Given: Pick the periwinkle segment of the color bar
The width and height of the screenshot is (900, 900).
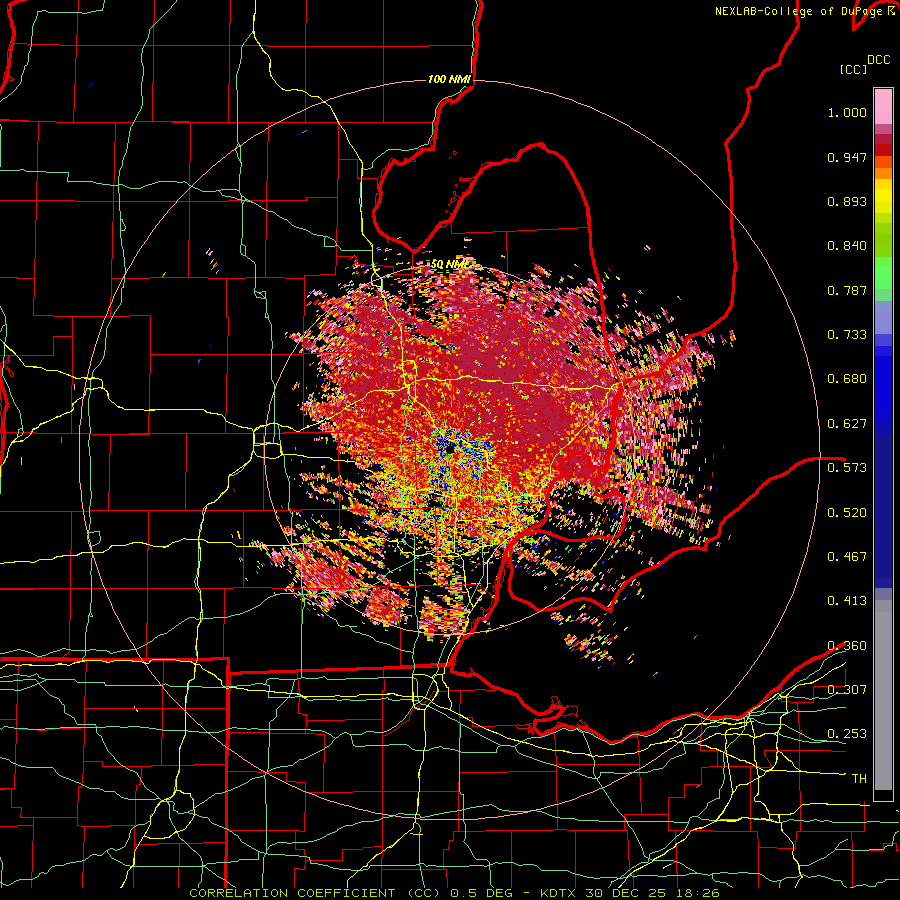Looking at the screenshot, I should (x=883, y=317).
